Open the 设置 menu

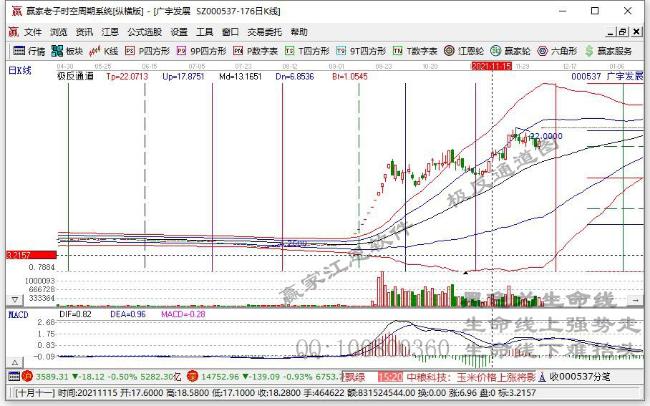click(179, 32)
